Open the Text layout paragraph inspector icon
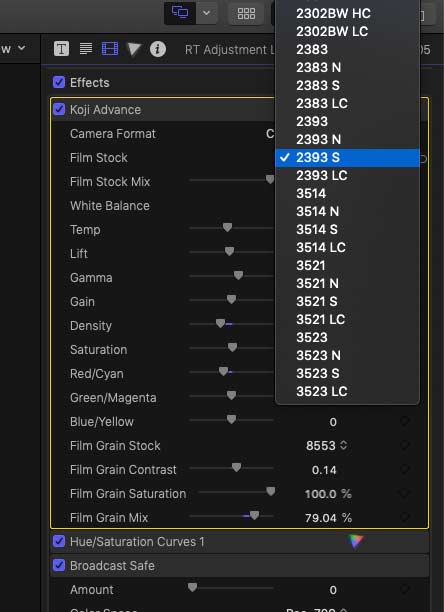 [x=86, y=49]
